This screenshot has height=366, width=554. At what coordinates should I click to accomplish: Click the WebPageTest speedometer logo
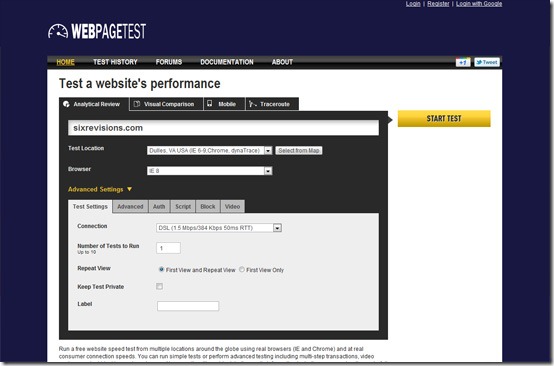[x=58, y=31]
